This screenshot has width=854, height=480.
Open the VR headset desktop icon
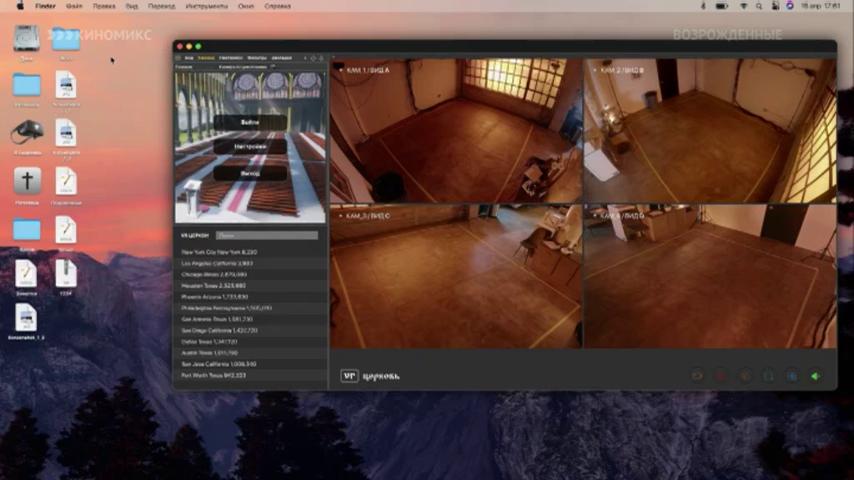pyautogui.click(x=27, y=132)
